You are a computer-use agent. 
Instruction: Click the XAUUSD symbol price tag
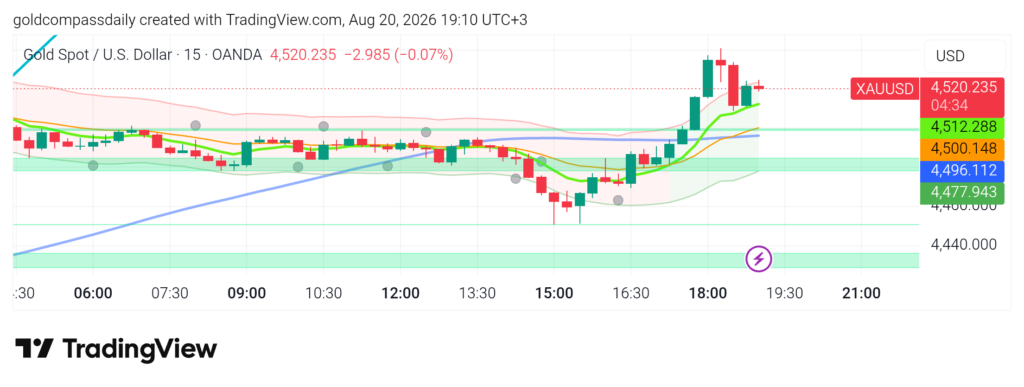[x=884, y=89]
